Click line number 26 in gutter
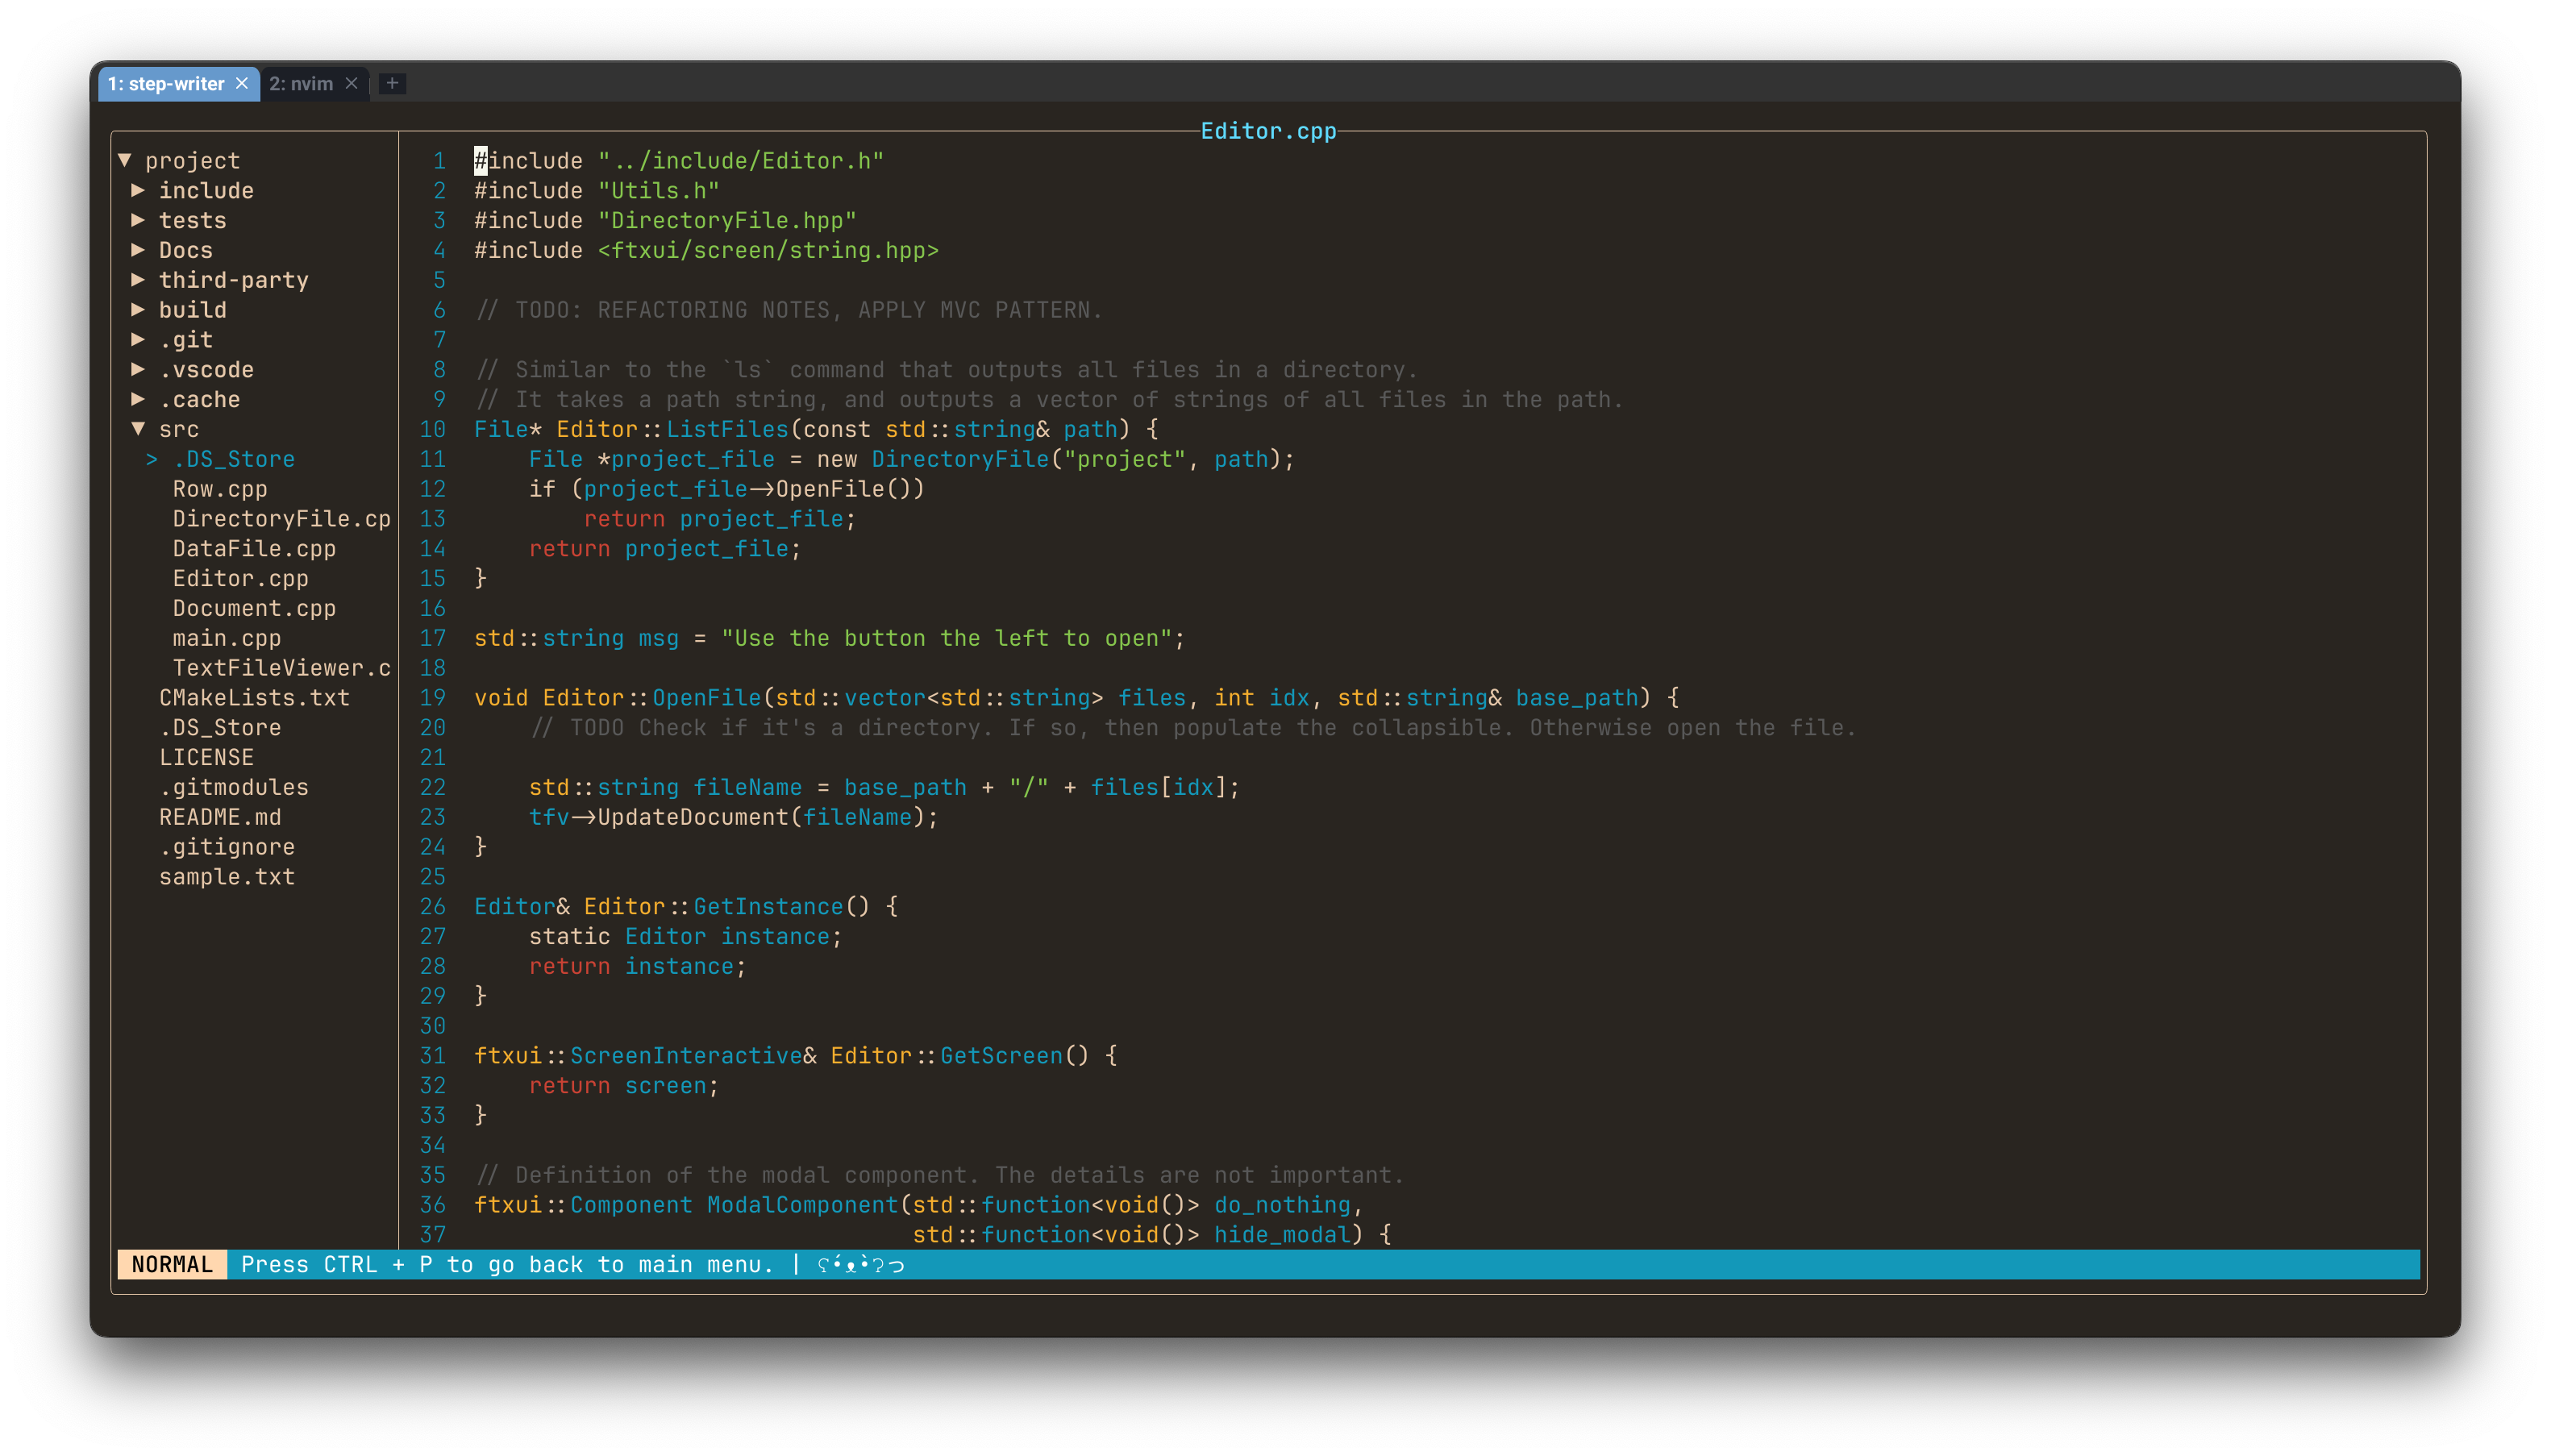The image size is (2551, 1456). (x=432, y=906)
